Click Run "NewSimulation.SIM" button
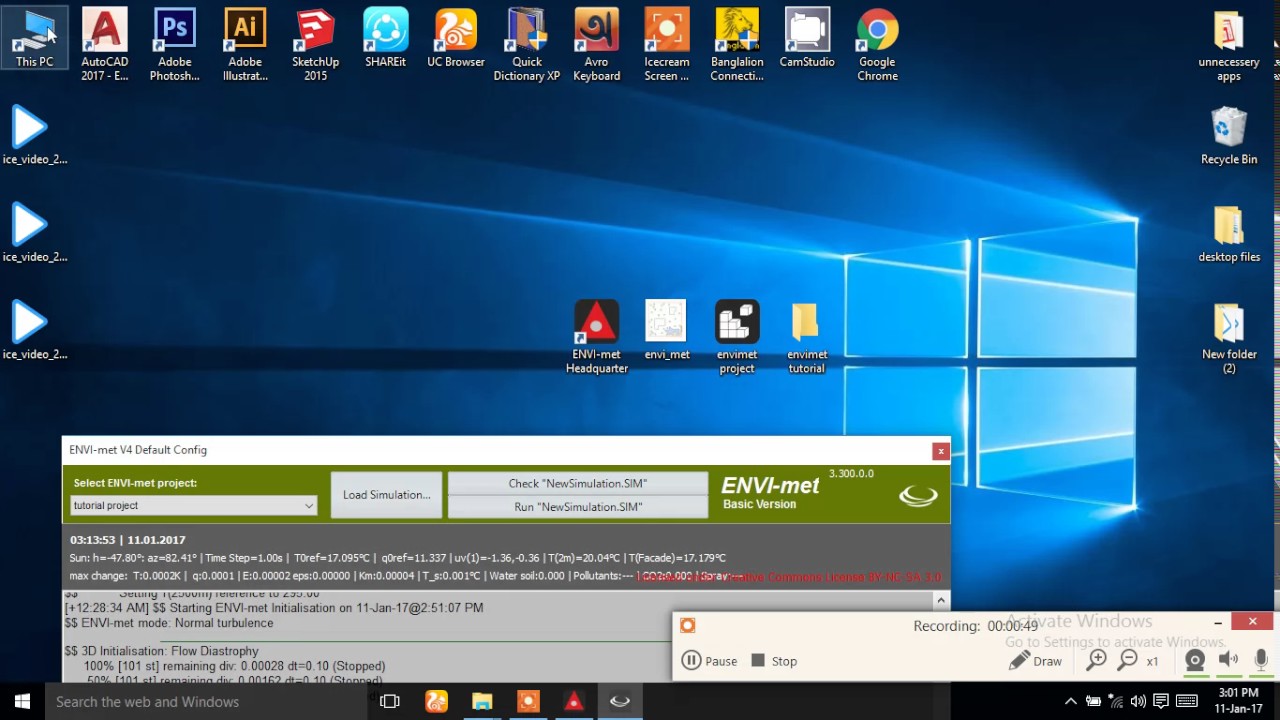 (578, 507)
